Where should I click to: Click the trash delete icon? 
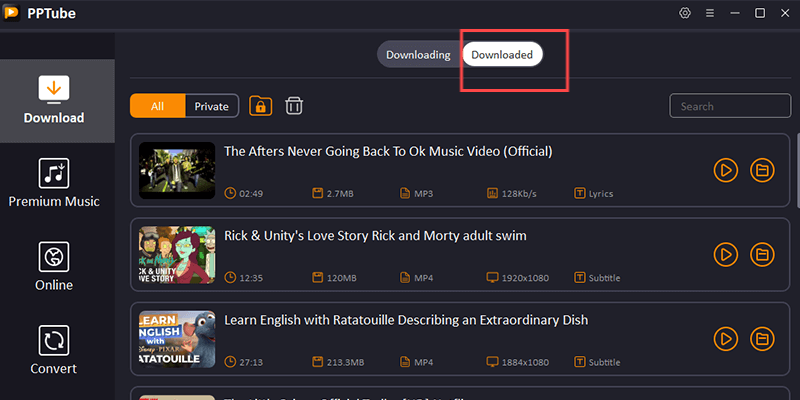(294, 106)
